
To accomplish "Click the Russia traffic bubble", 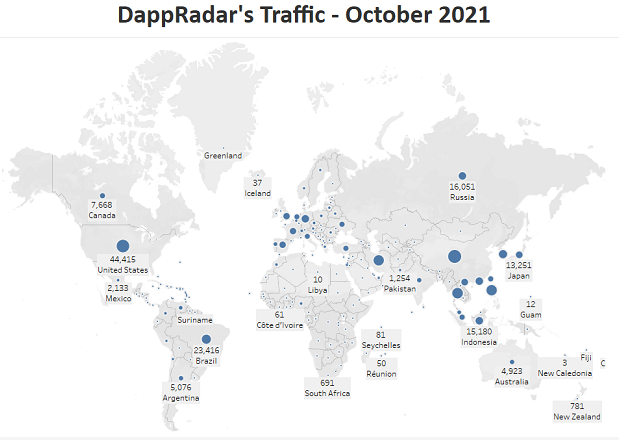I will (x=462, y=176).
